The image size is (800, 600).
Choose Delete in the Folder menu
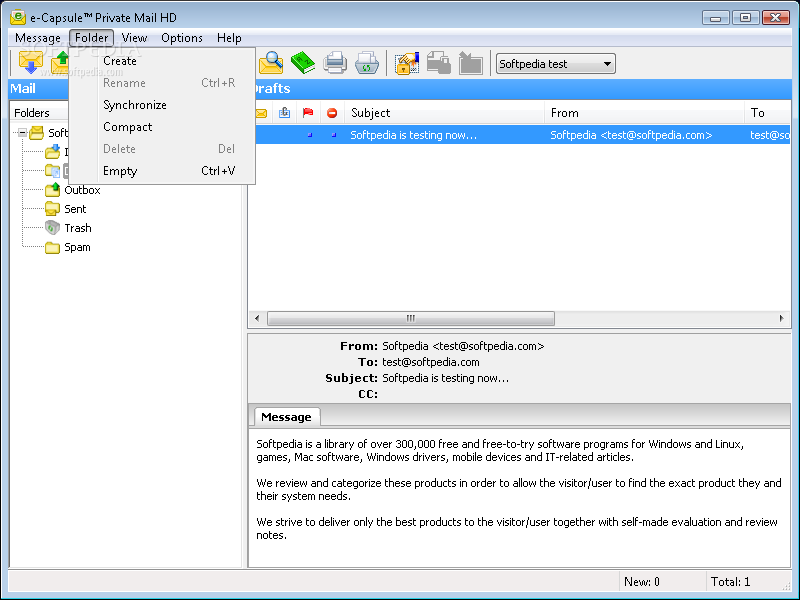(x=162, y=148)
